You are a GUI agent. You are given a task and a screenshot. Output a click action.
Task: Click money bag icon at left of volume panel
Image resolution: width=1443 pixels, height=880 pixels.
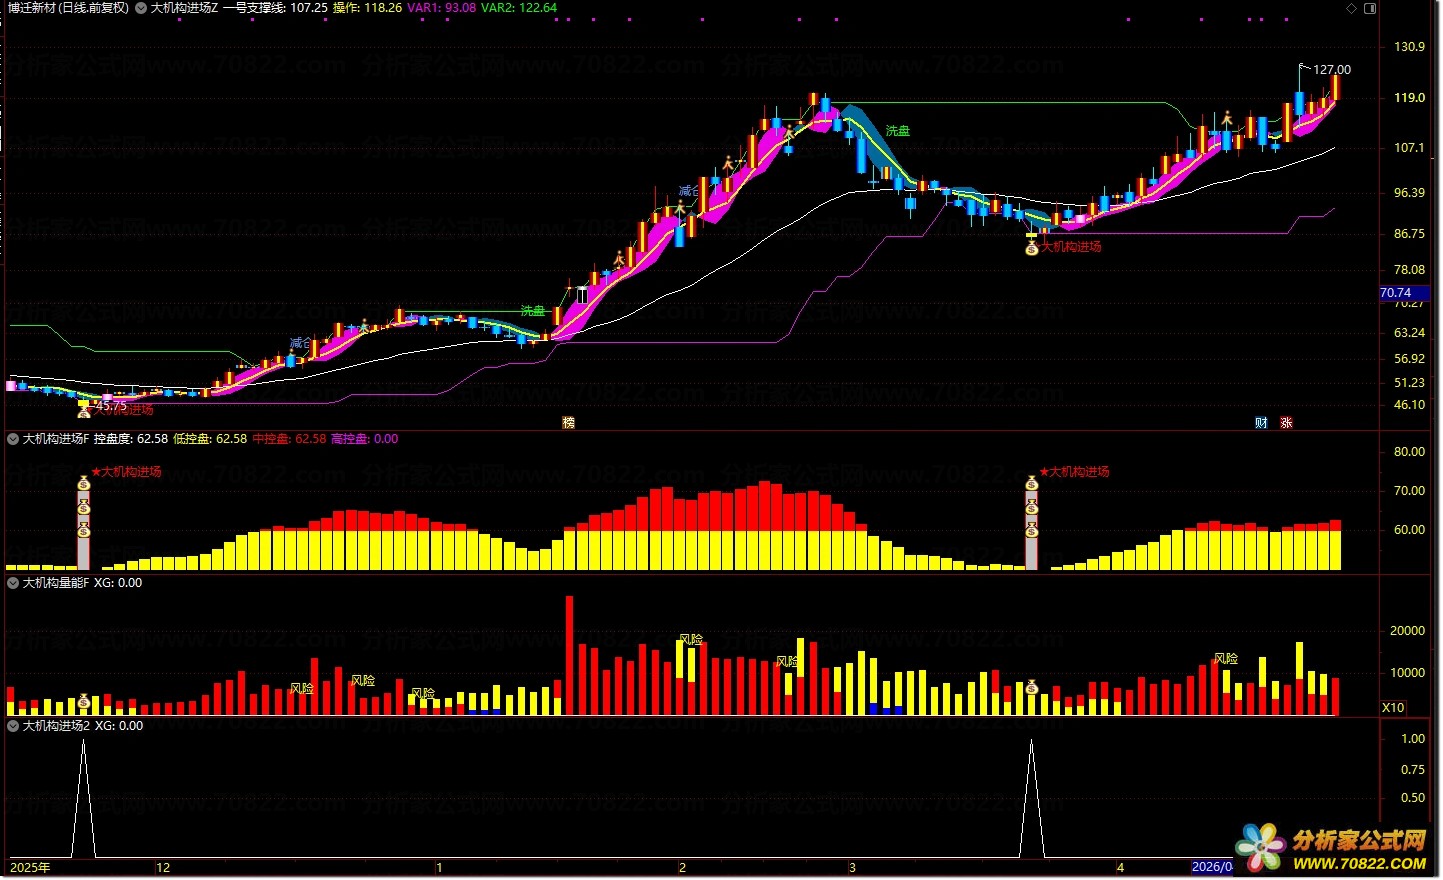click(x=84, y=701)
